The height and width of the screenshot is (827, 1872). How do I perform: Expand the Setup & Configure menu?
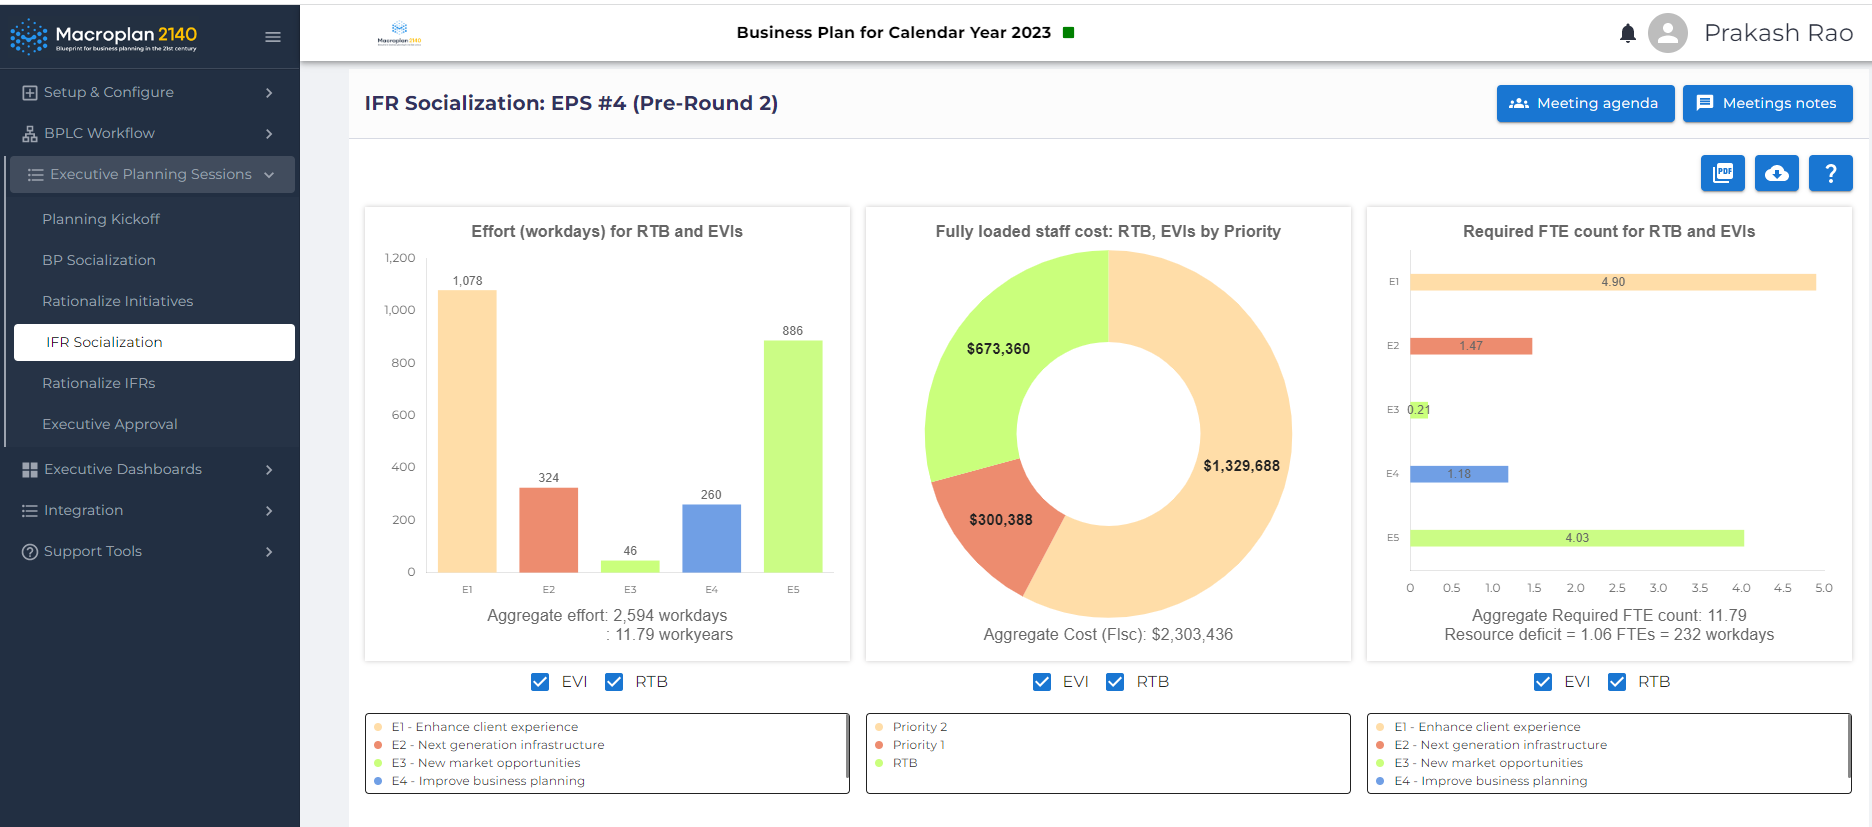click(x=150, y=92)
